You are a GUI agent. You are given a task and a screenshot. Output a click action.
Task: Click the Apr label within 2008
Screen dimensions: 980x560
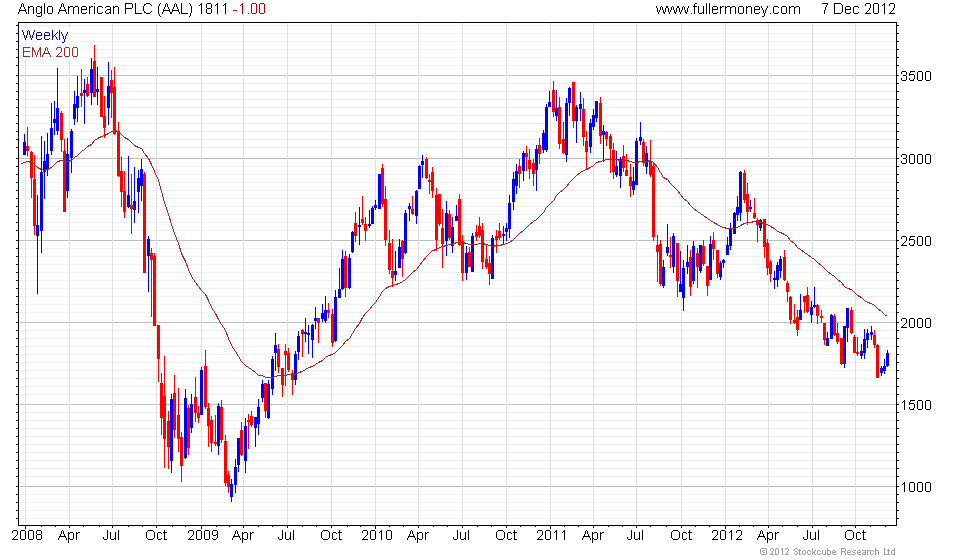click(69, 536)
